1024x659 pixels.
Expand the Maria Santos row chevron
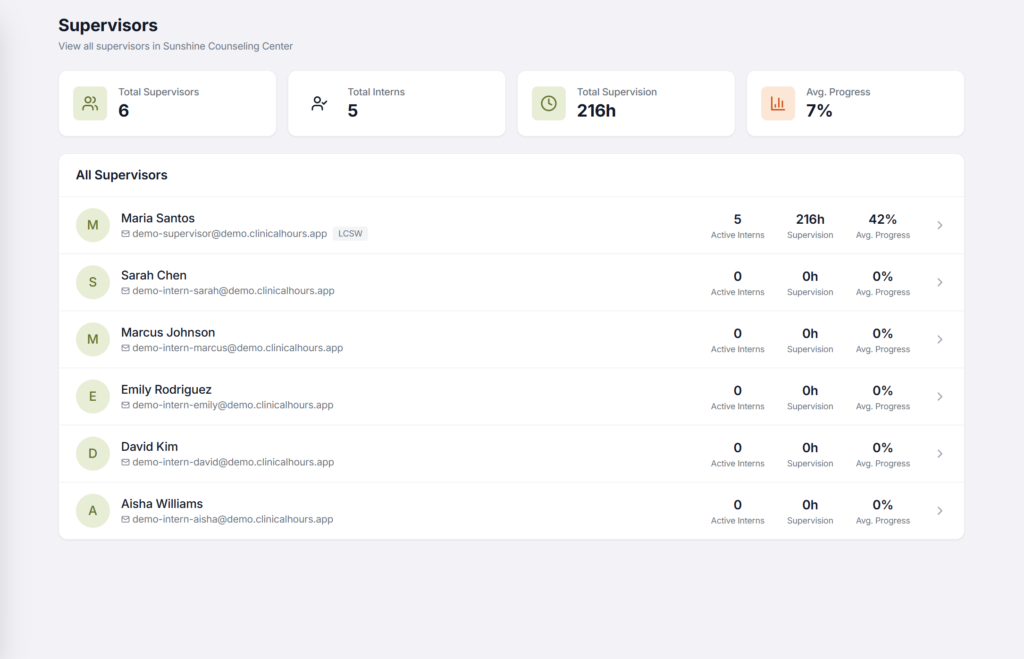pos(939,225)
